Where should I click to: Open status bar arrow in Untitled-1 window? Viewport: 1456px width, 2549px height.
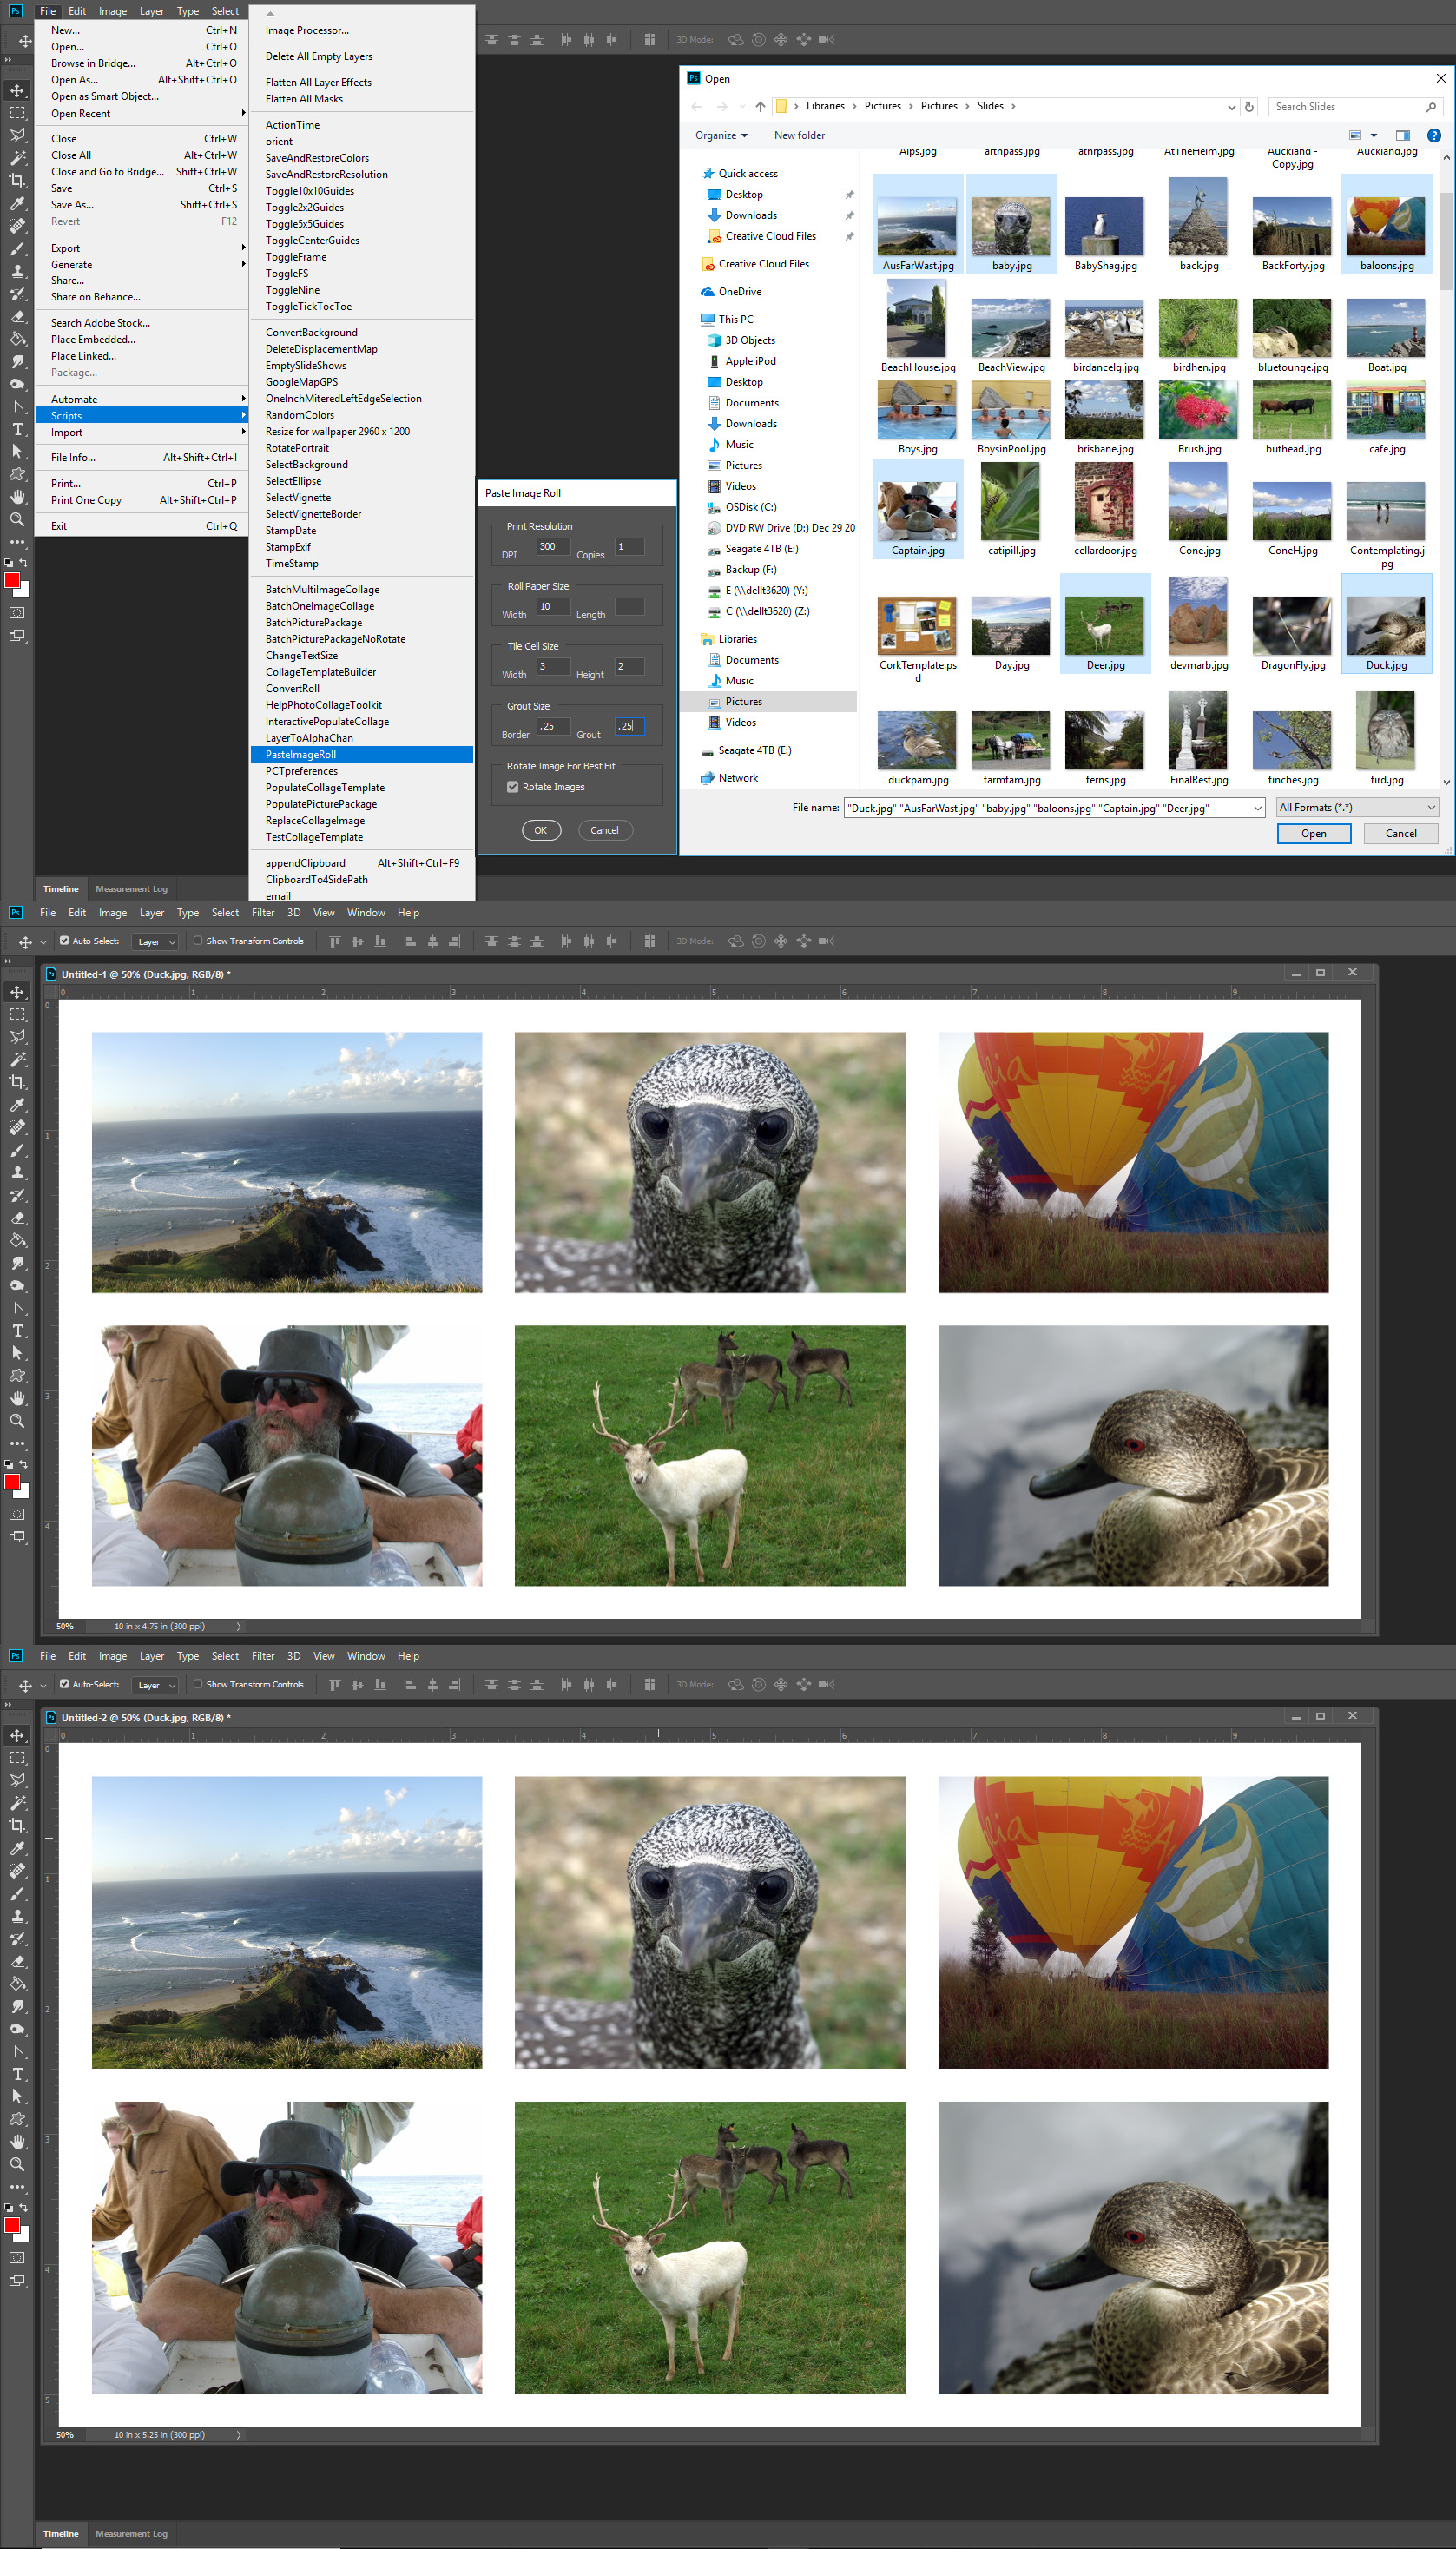[238, 1627]
